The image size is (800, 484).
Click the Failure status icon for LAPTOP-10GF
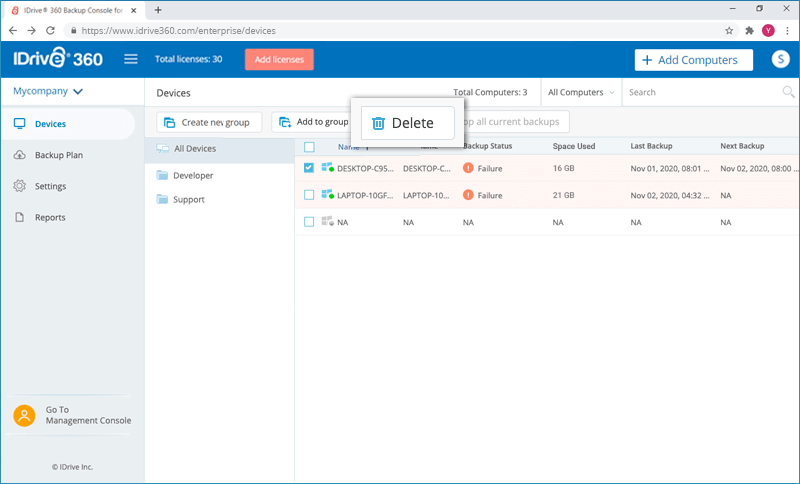coord(468,195)
